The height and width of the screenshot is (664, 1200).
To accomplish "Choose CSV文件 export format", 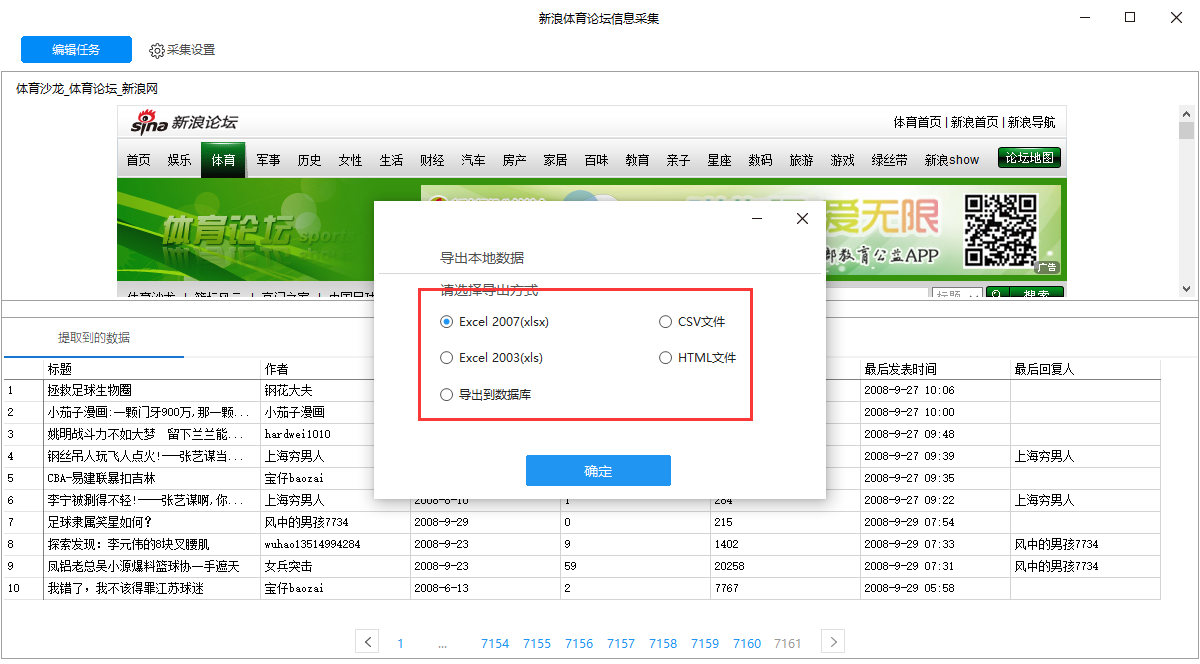I will 693,322.
